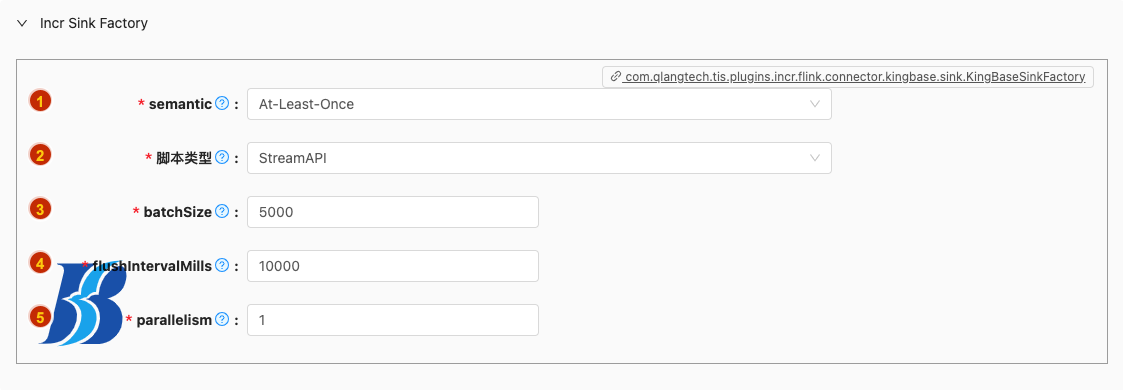This screenshot has width=1123, height=390.
Task: Open the batchSize help question mark
Action: [x=222, y=212]
